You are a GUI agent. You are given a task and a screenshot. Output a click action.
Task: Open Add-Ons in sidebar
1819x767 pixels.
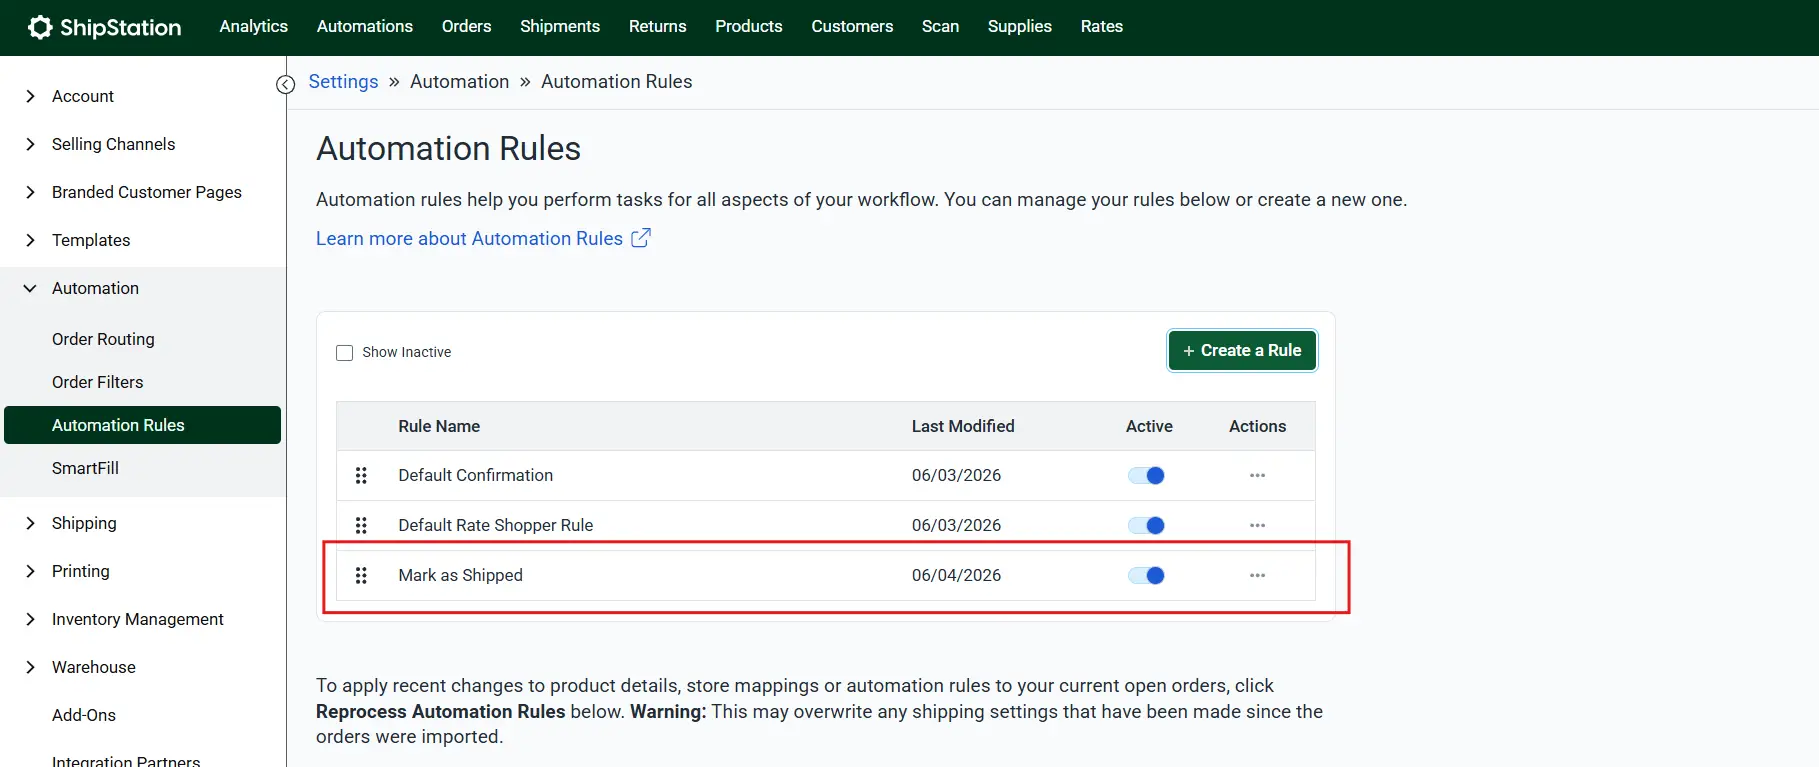[84, 715]
